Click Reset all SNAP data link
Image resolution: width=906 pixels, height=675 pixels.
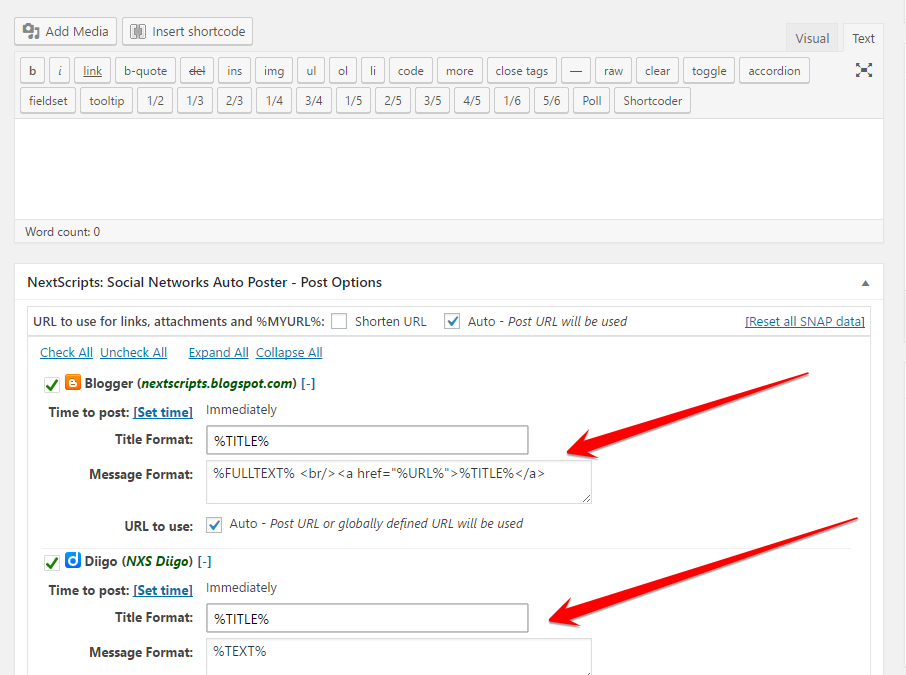[805, 321]
